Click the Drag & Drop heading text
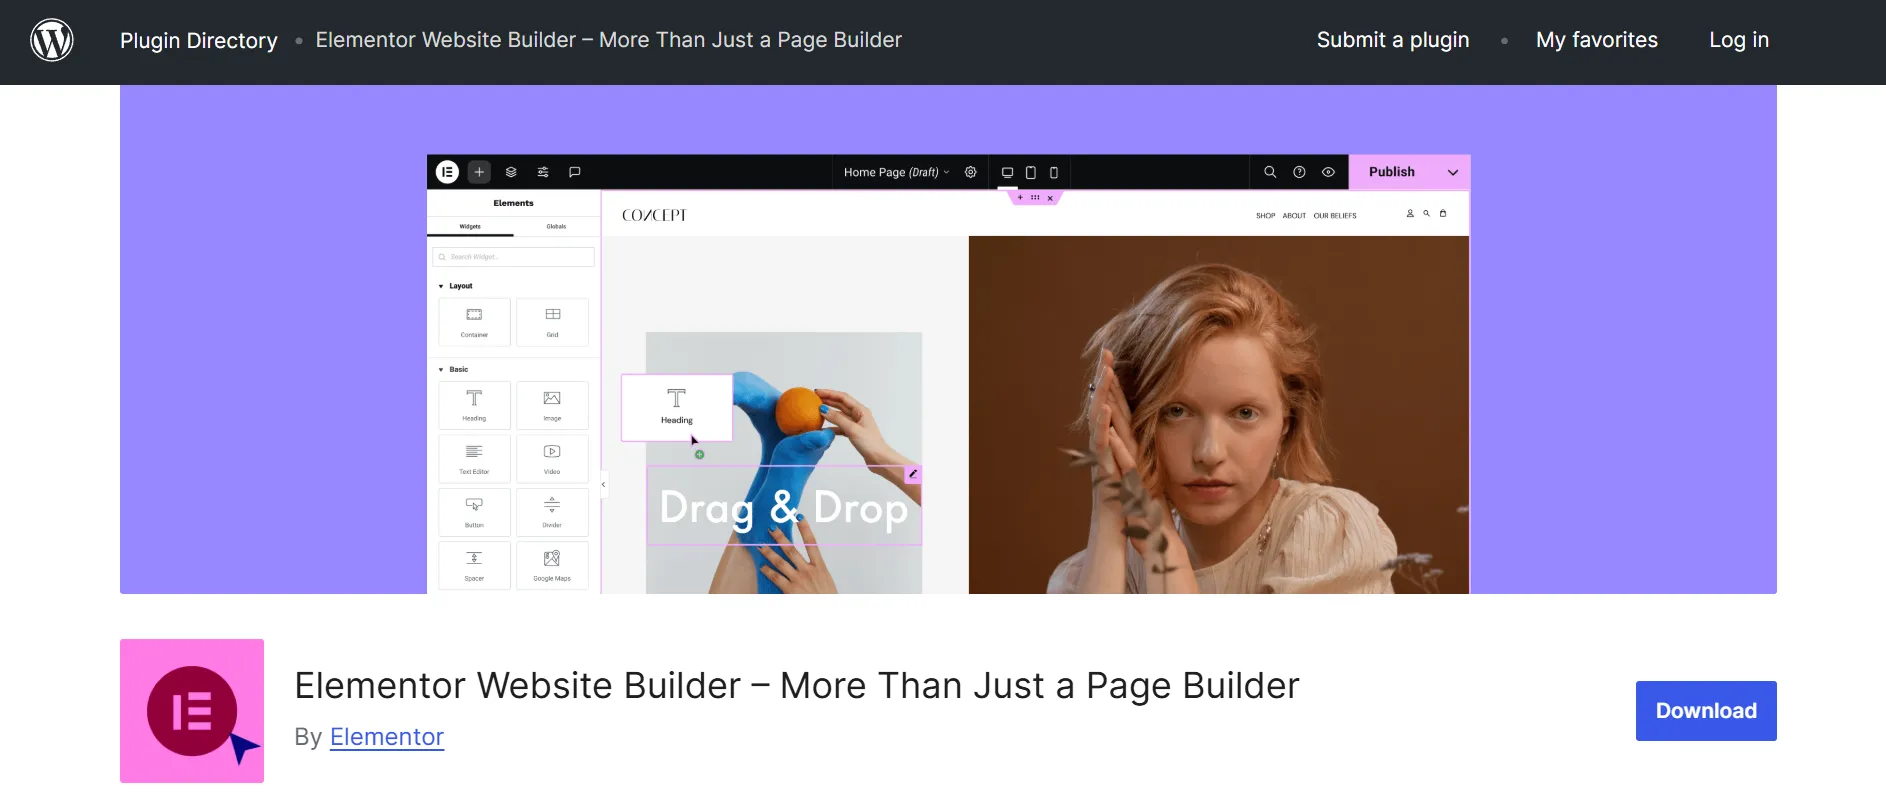 tap(784, 507)
